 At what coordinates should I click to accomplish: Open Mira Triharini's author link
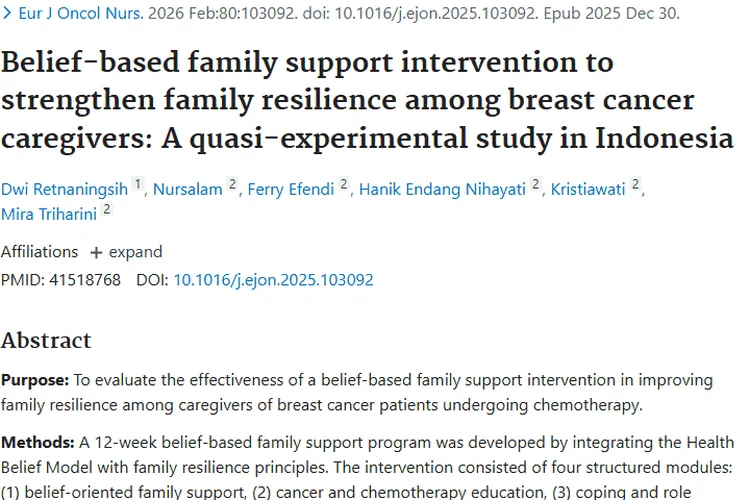tap(48, 211)
